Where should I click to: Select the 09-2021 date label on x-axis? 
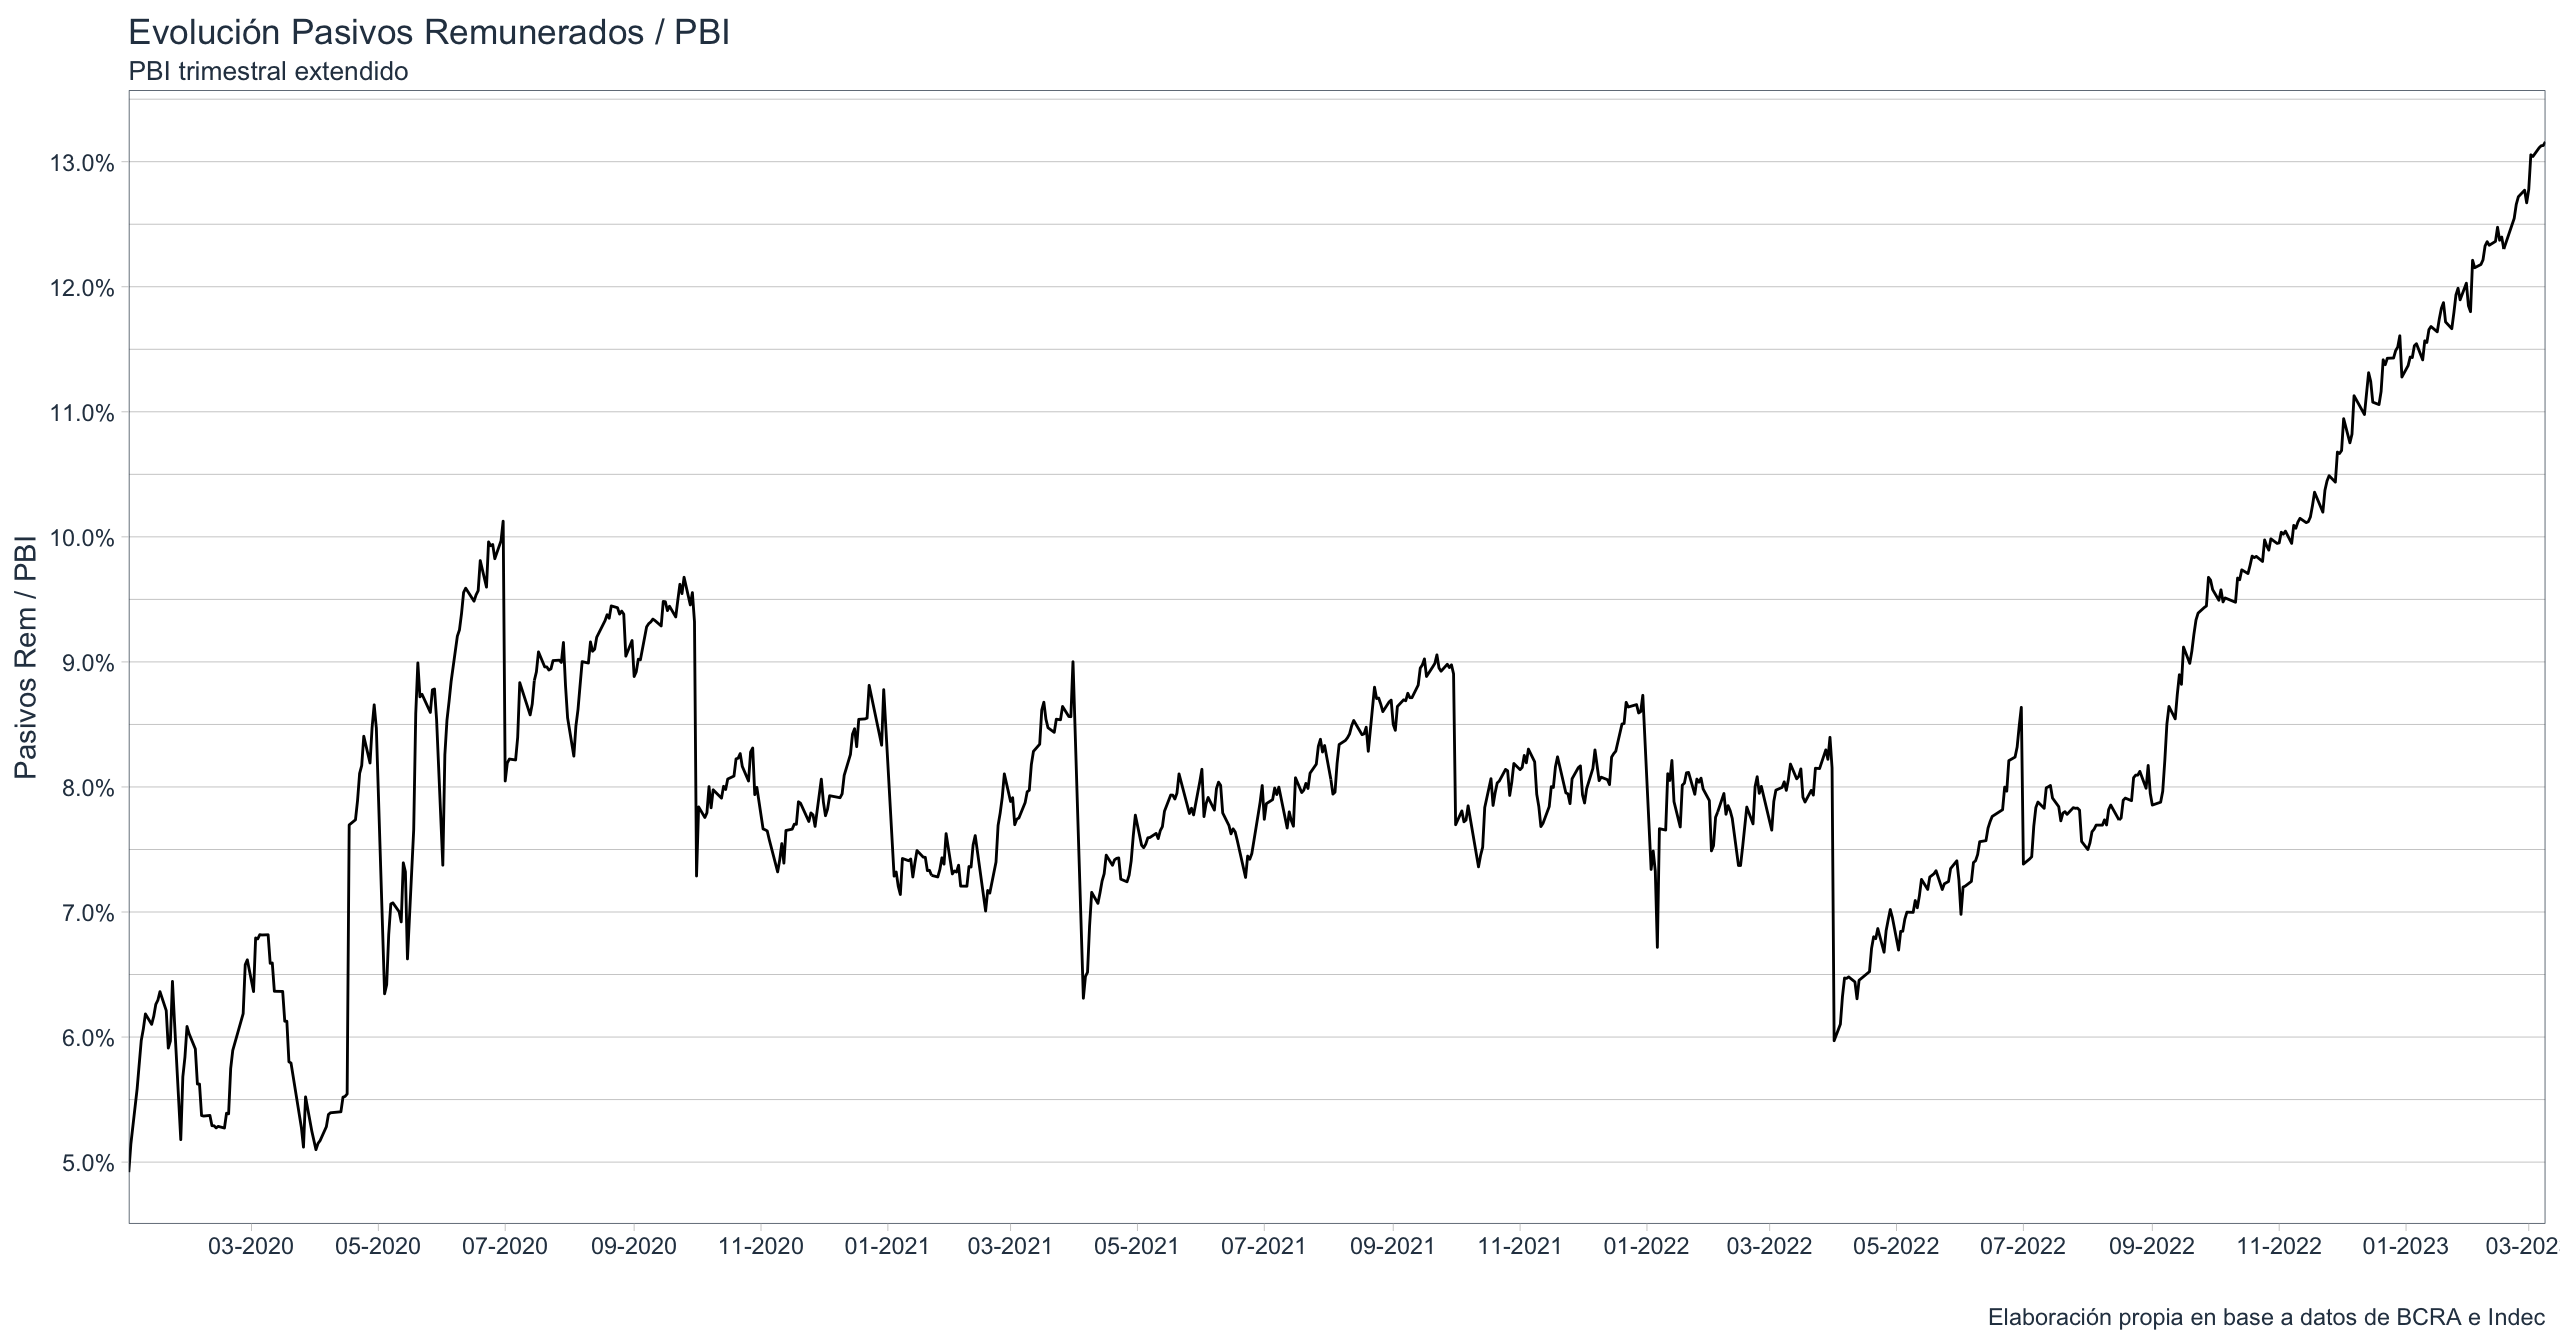click(1392, 1246)
